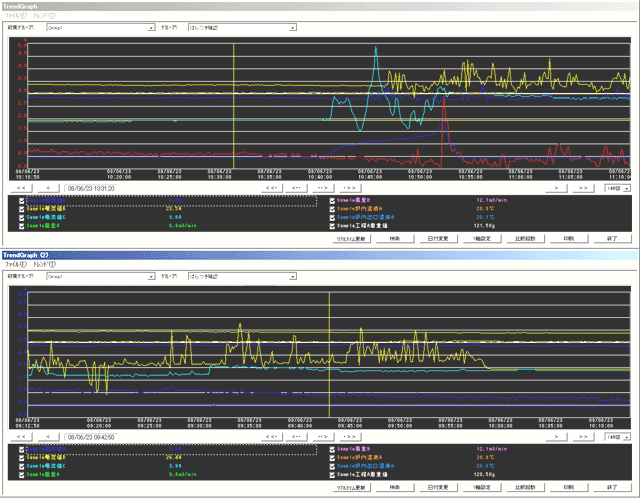This screenshot has height=498, width=640.
Task: Toggle Sample工程A重量値 checkbox in top TrendGraph
Action: (x=332, y=226)
